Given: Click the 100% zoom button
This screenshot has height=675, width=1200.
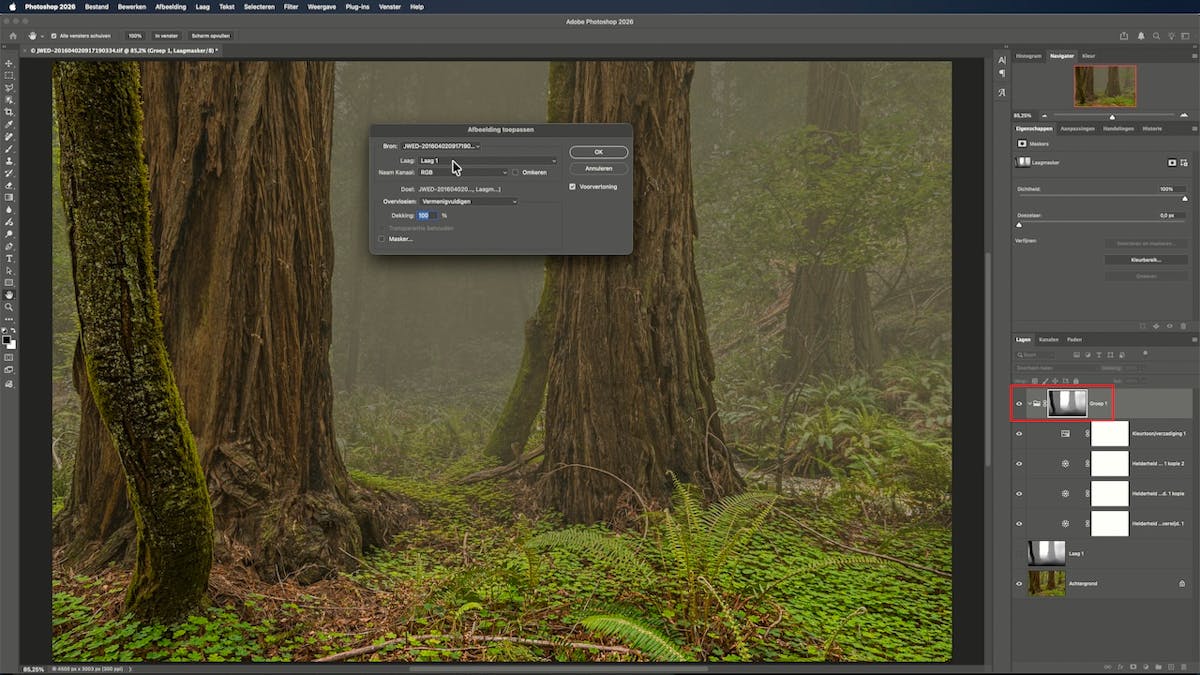Looking at the screenshot, I should pos(134,36).
